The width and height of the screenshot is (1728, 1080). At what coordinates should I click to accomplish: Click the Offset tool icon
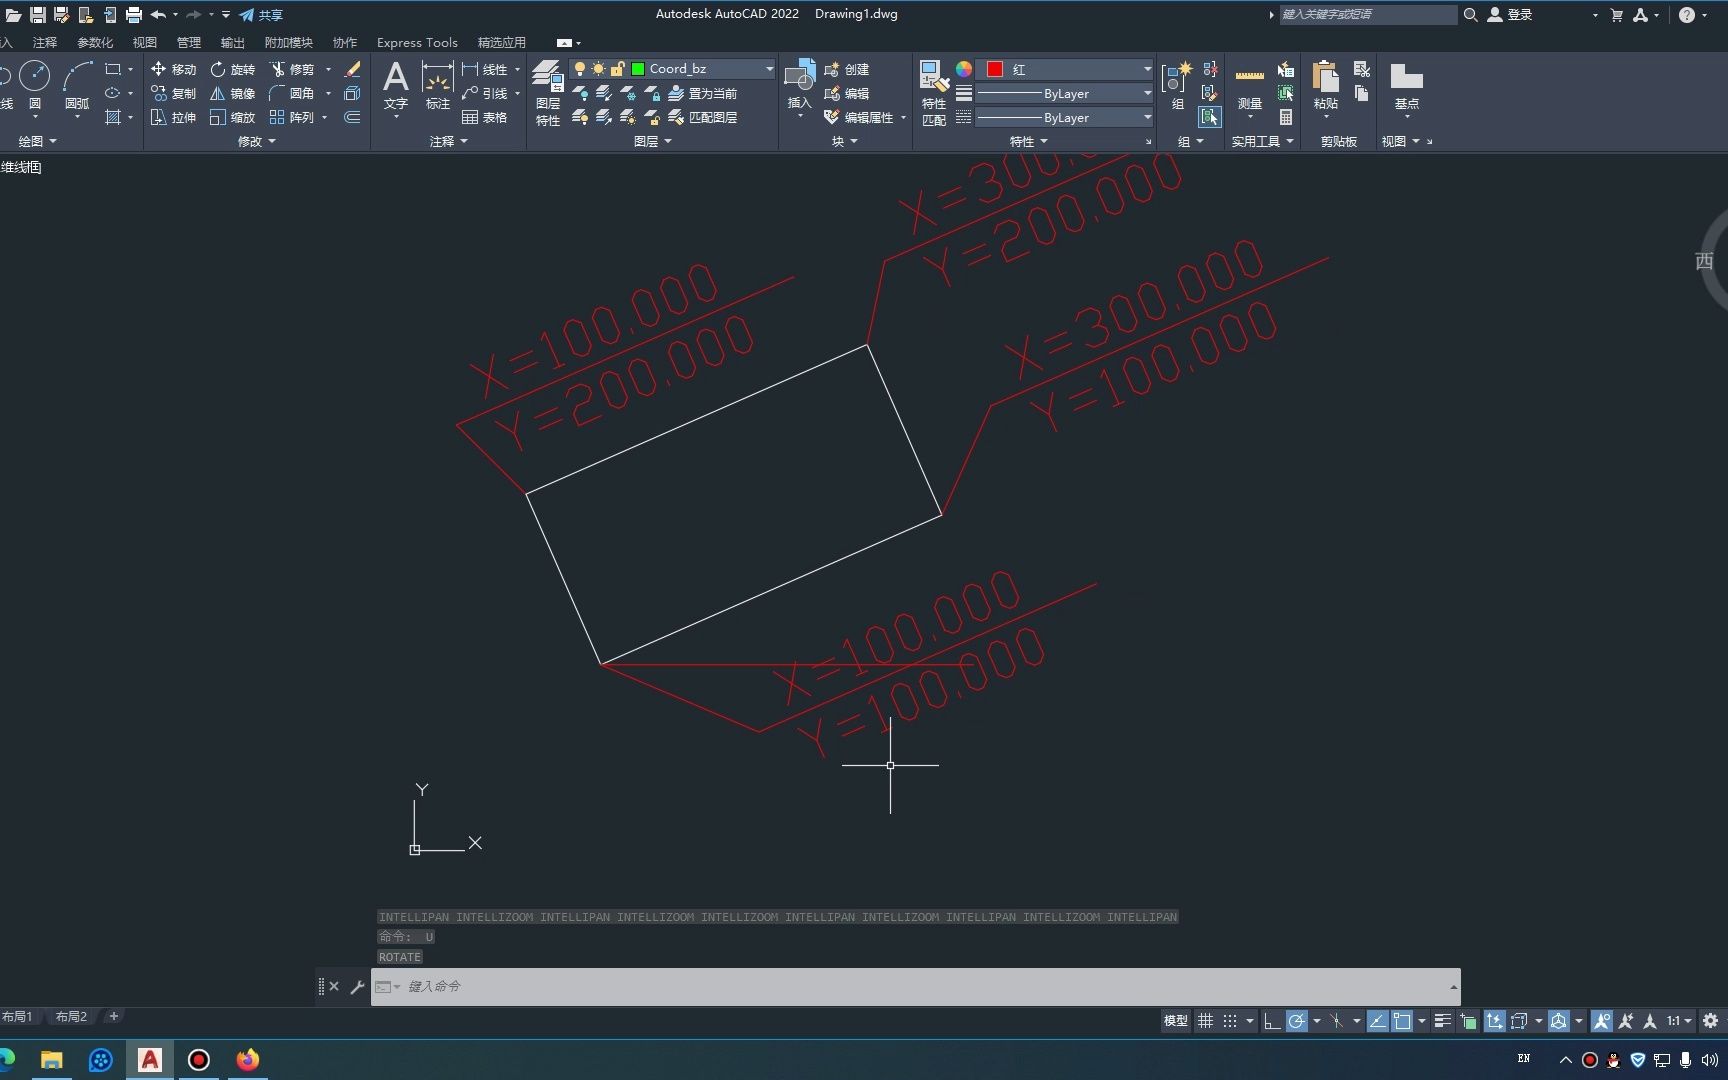pyautogui.click(x=352, y=117)
